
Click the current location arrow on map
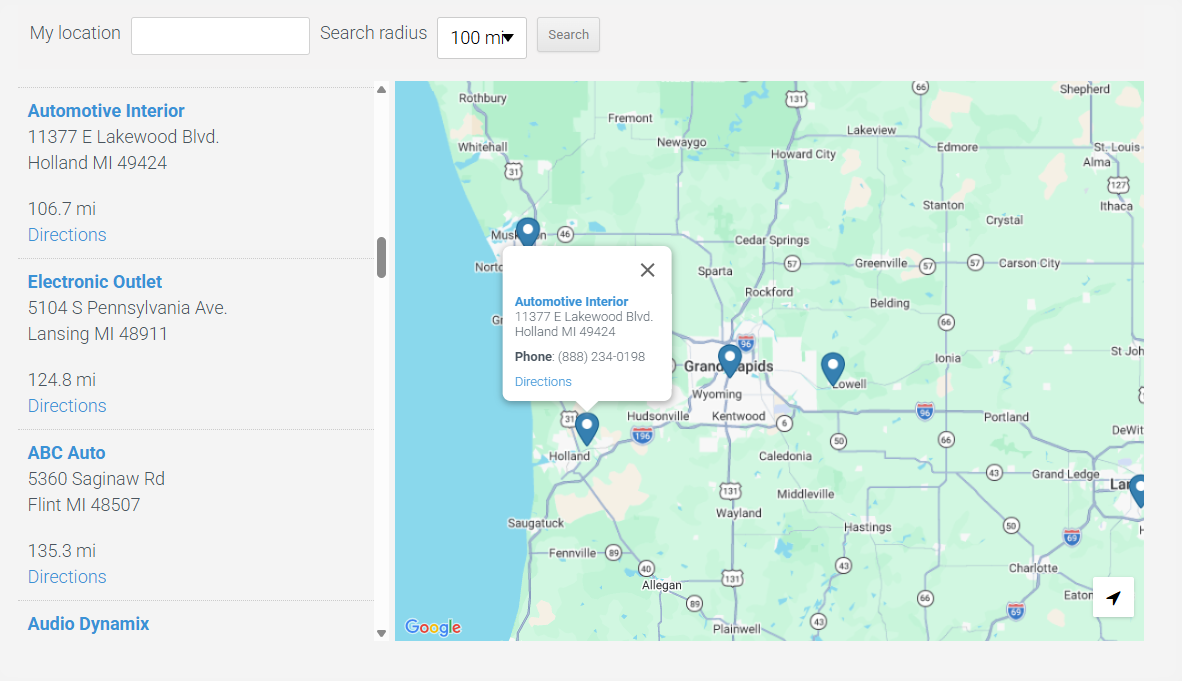pos(1113,598)
